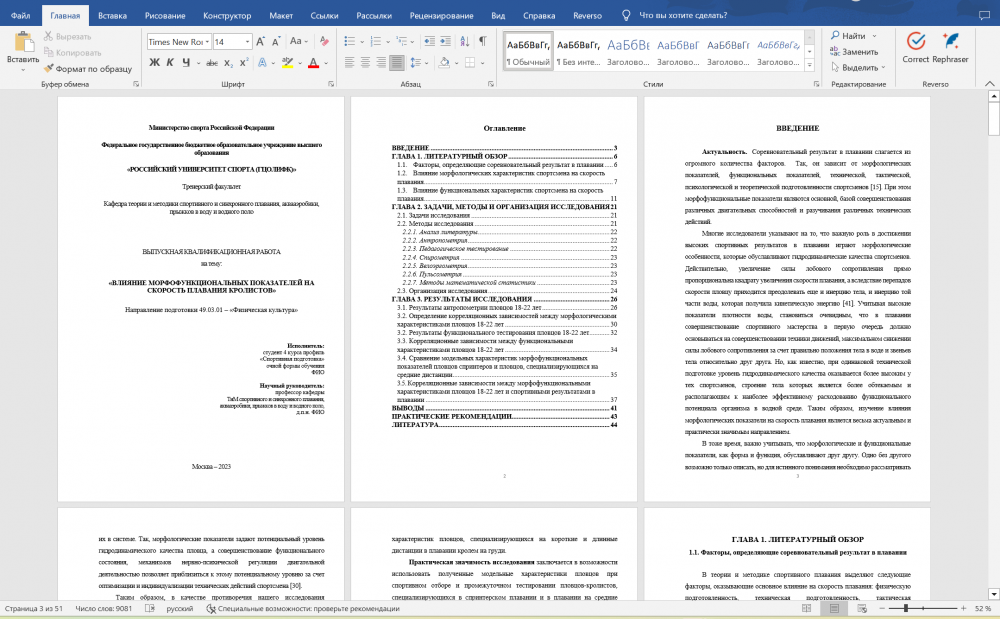Click the bulleted list icon

click(349, 41)
